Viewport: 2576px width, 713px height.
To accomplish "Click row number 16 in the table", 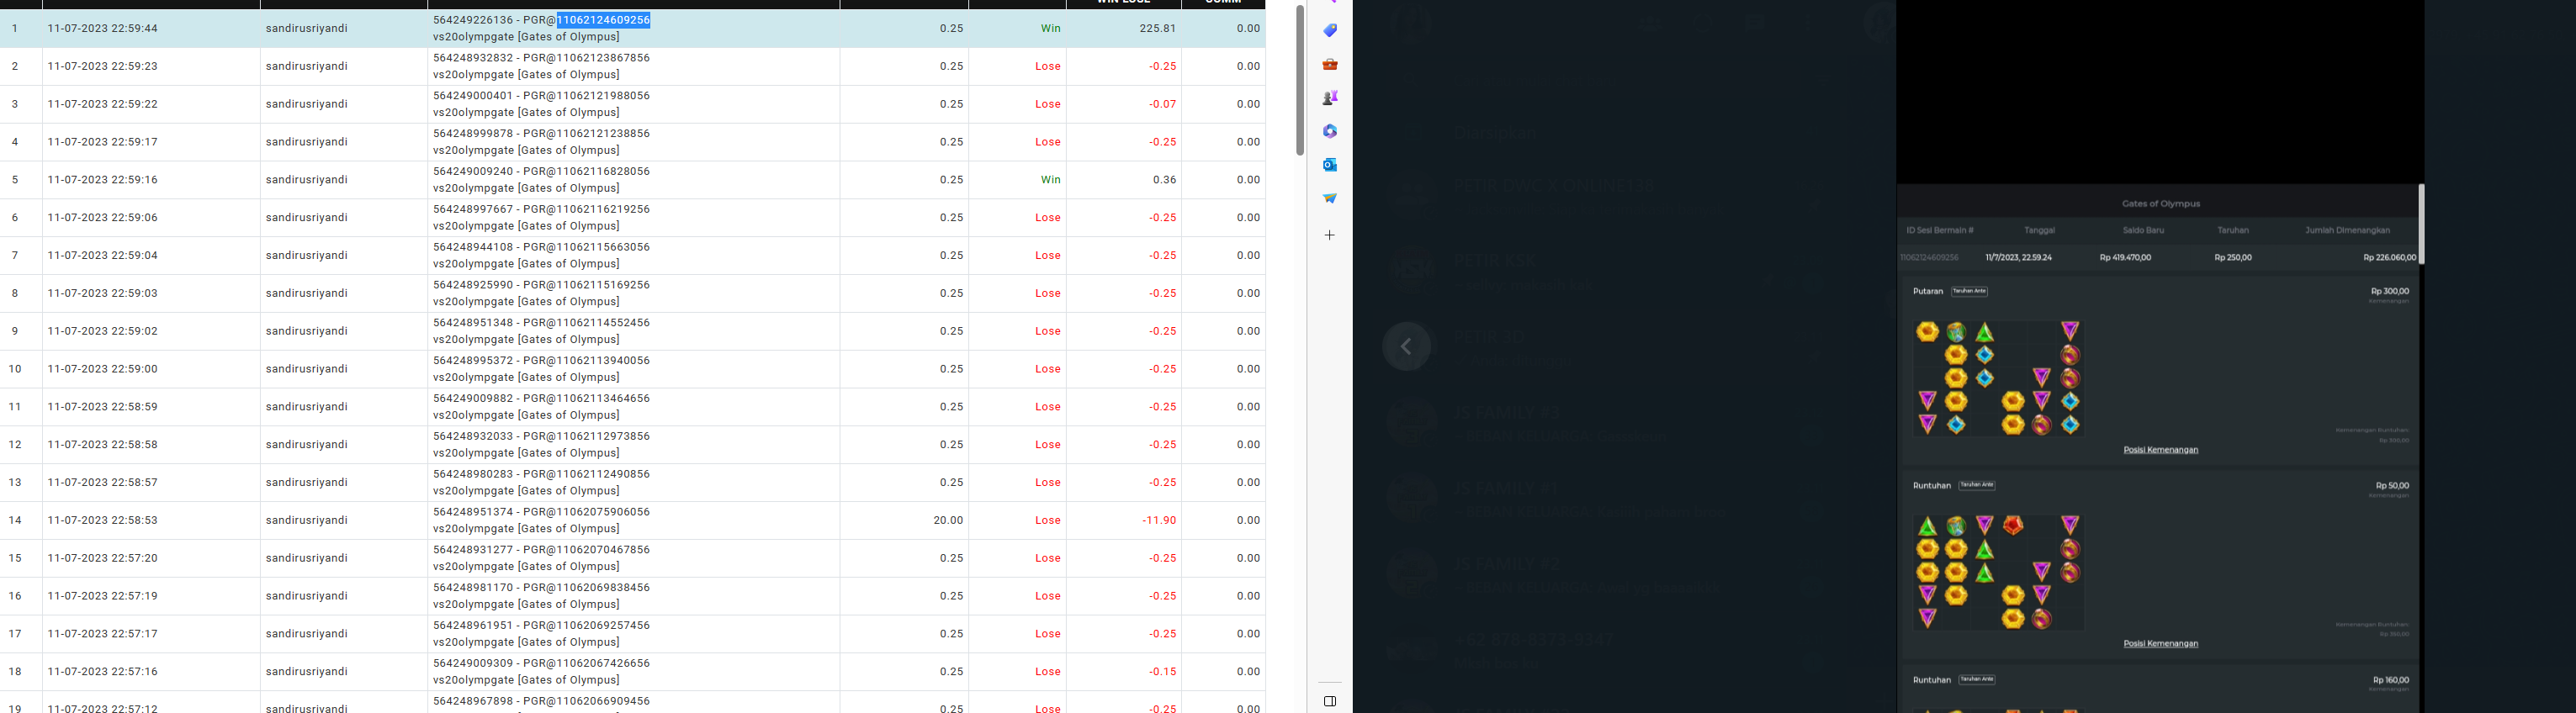I will 15,596.
